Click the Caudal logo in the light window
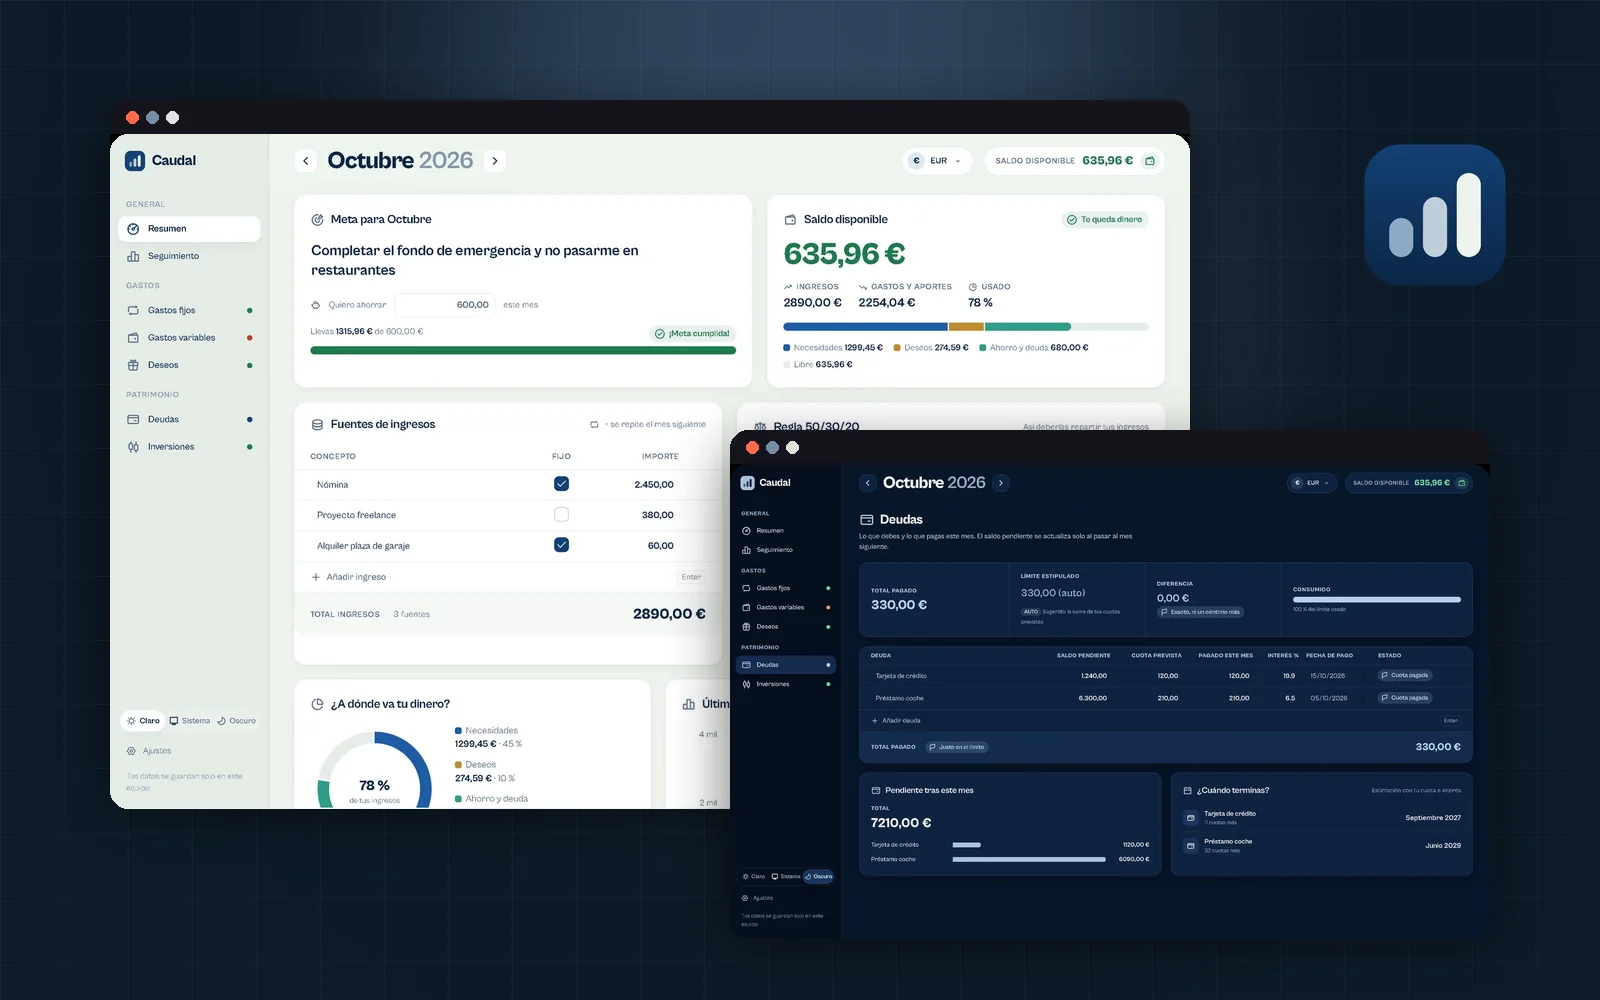Image resolution: width=1600 pixels, height=1000 pixels. pyautogui.click(x=135, y=161)
